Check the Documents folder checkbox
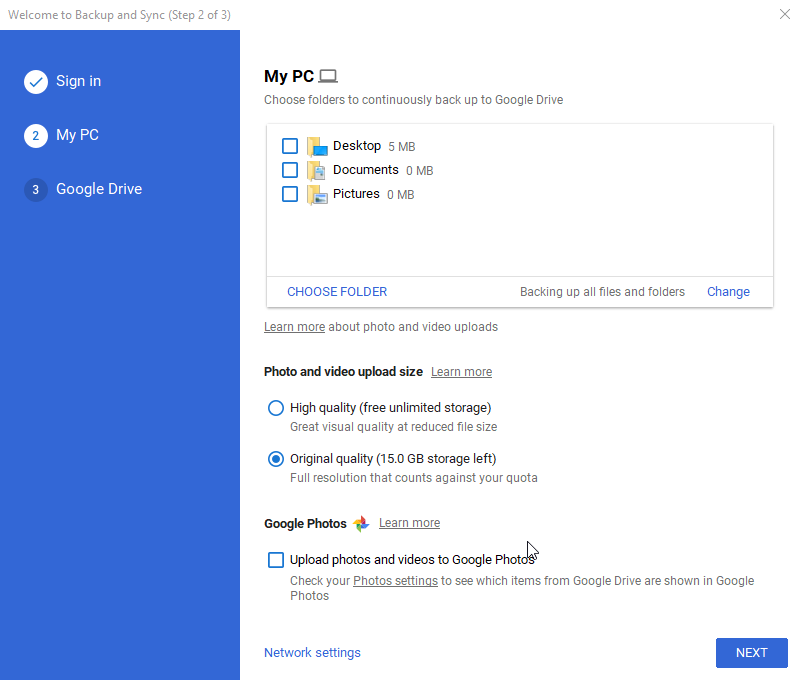 (290, 170)
